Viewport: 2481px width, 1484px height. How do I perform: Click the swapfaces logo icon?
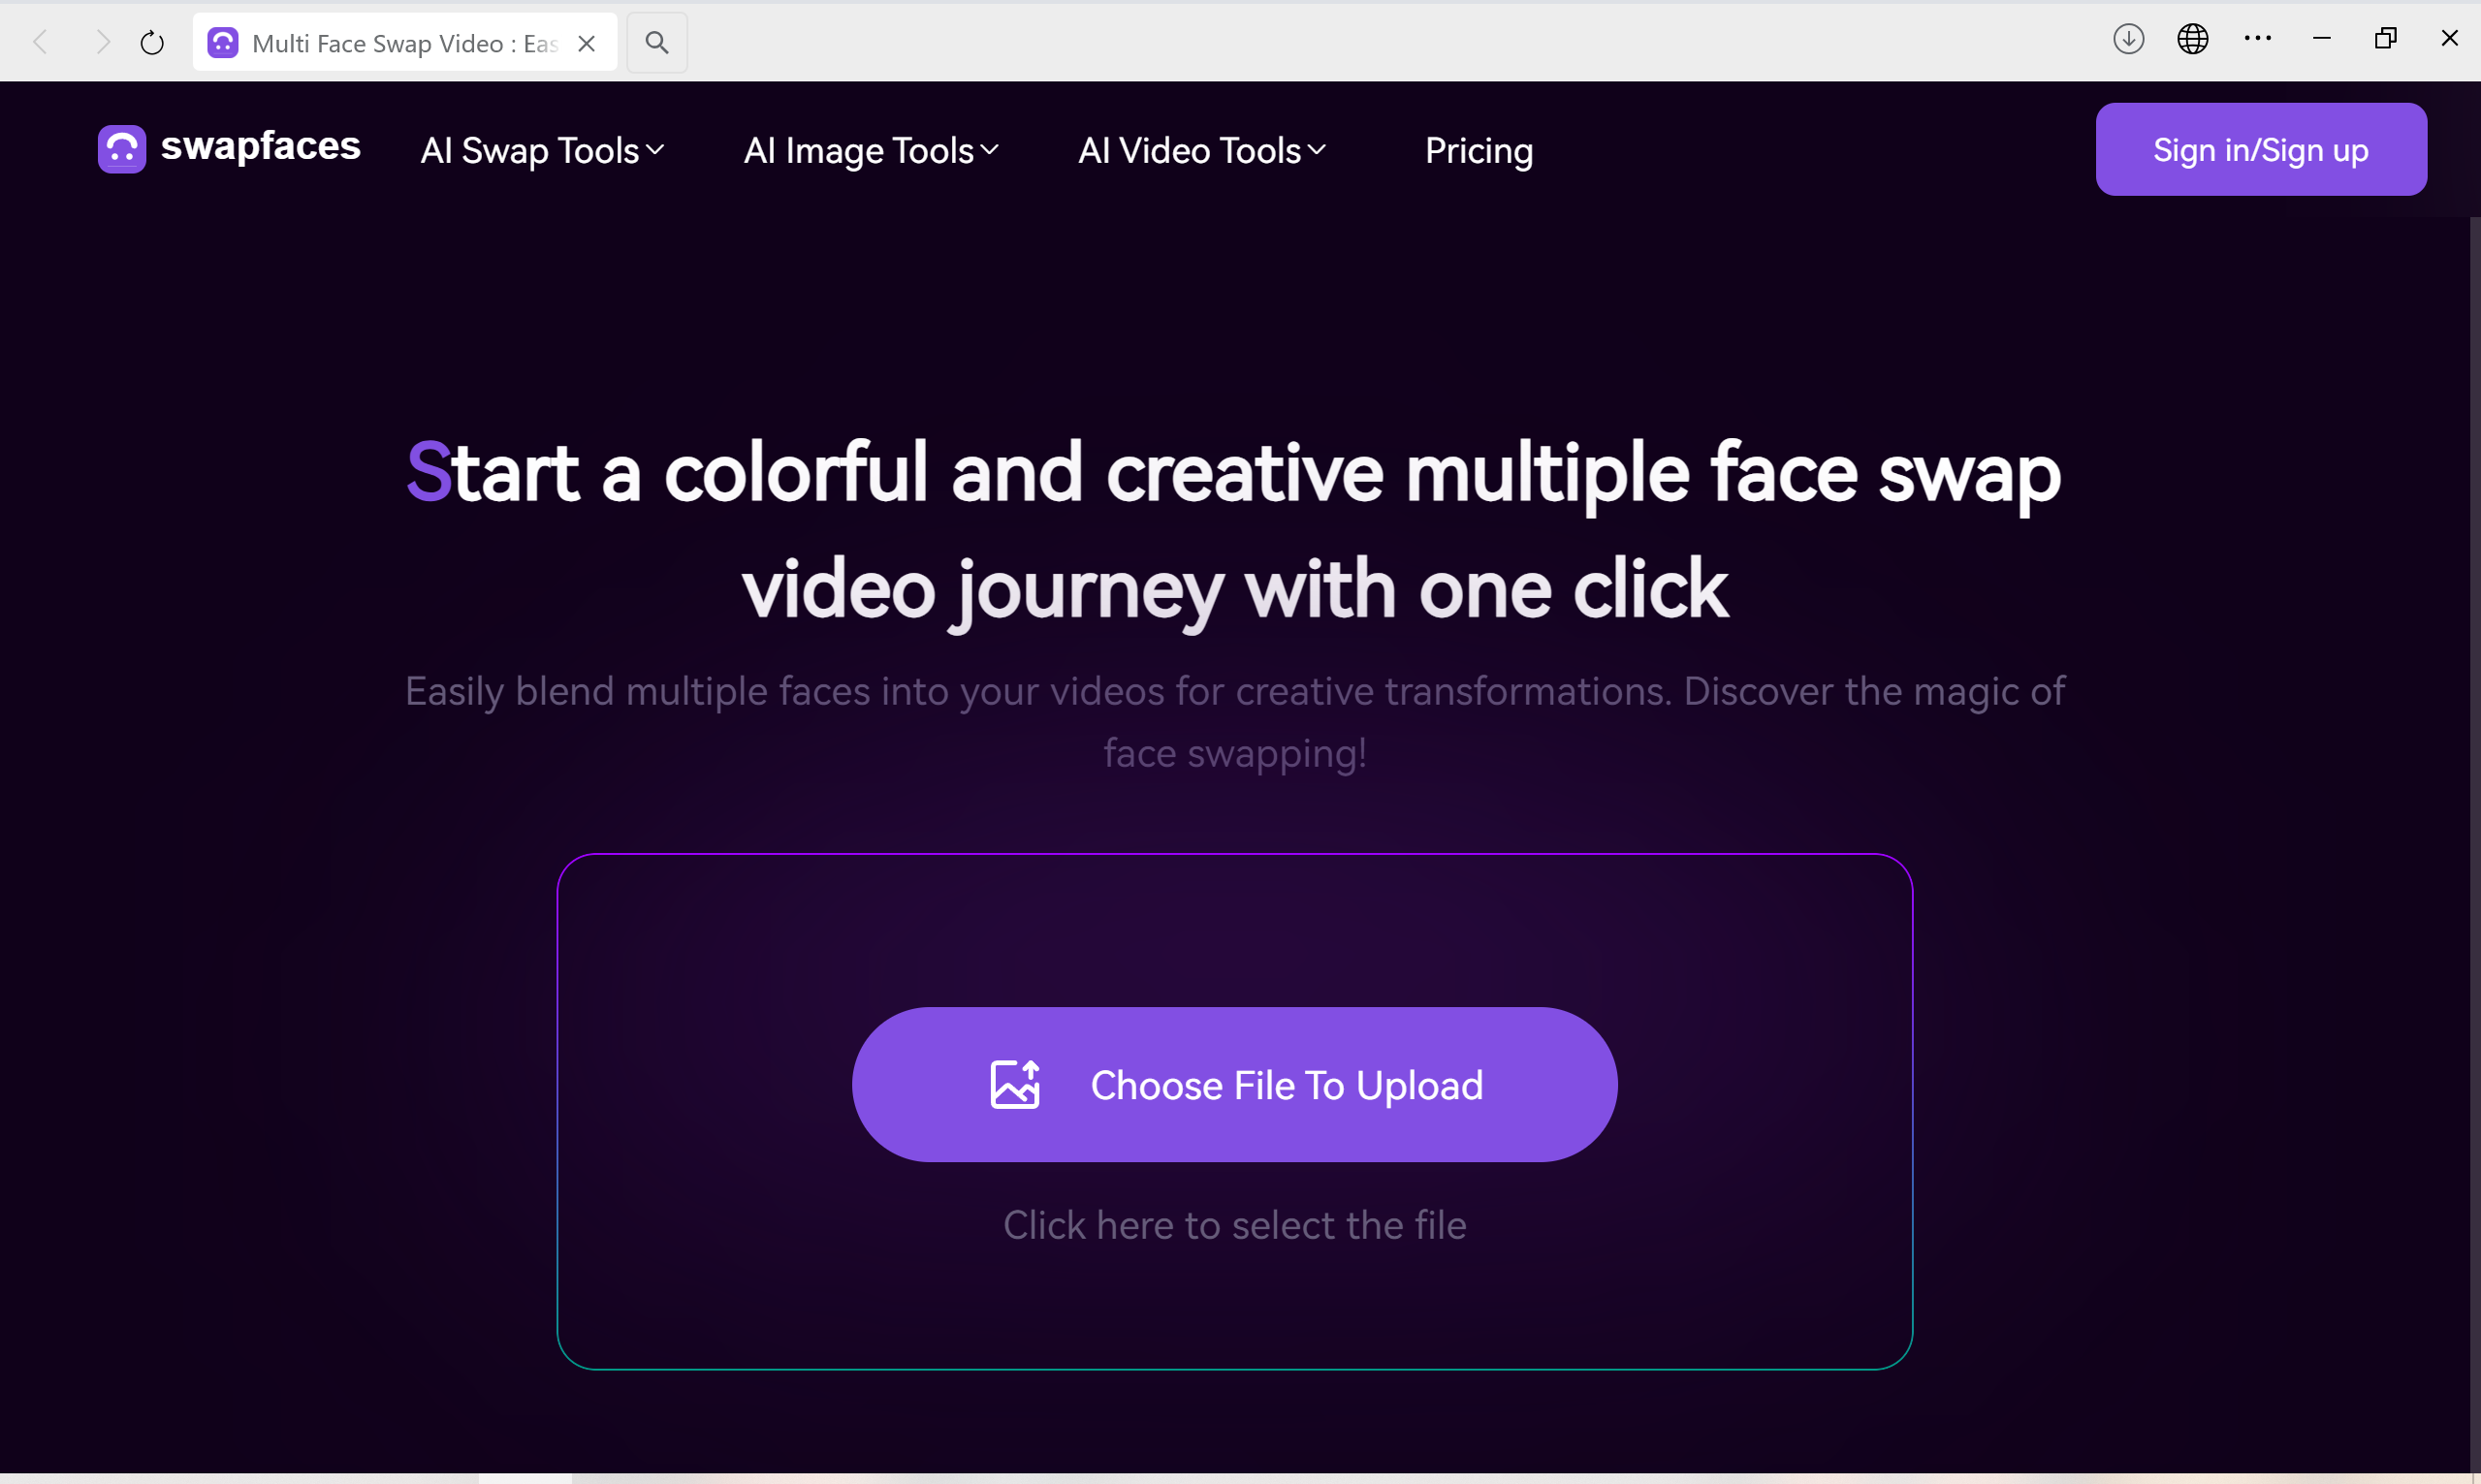click(x=120, y=148)
